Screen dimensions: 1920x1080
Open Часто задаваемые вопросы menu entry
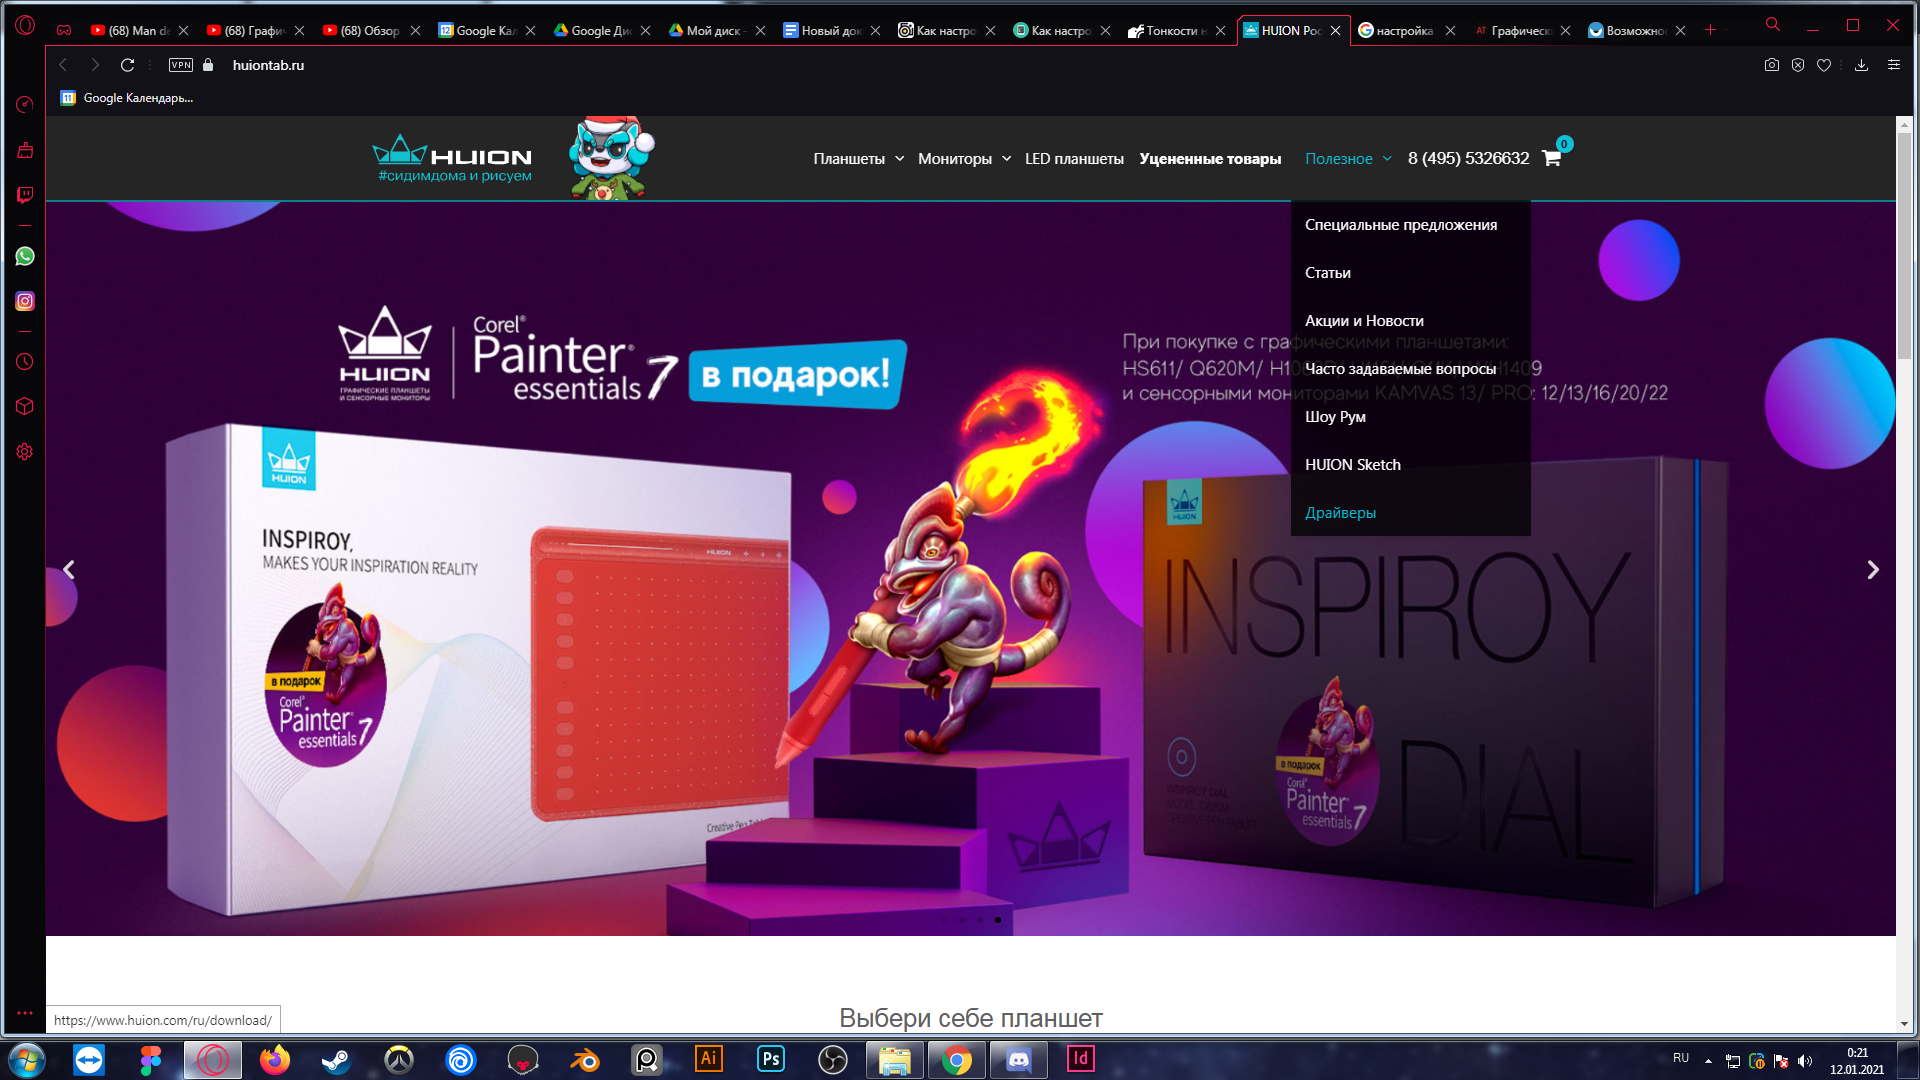click(x=1400, y=369)
